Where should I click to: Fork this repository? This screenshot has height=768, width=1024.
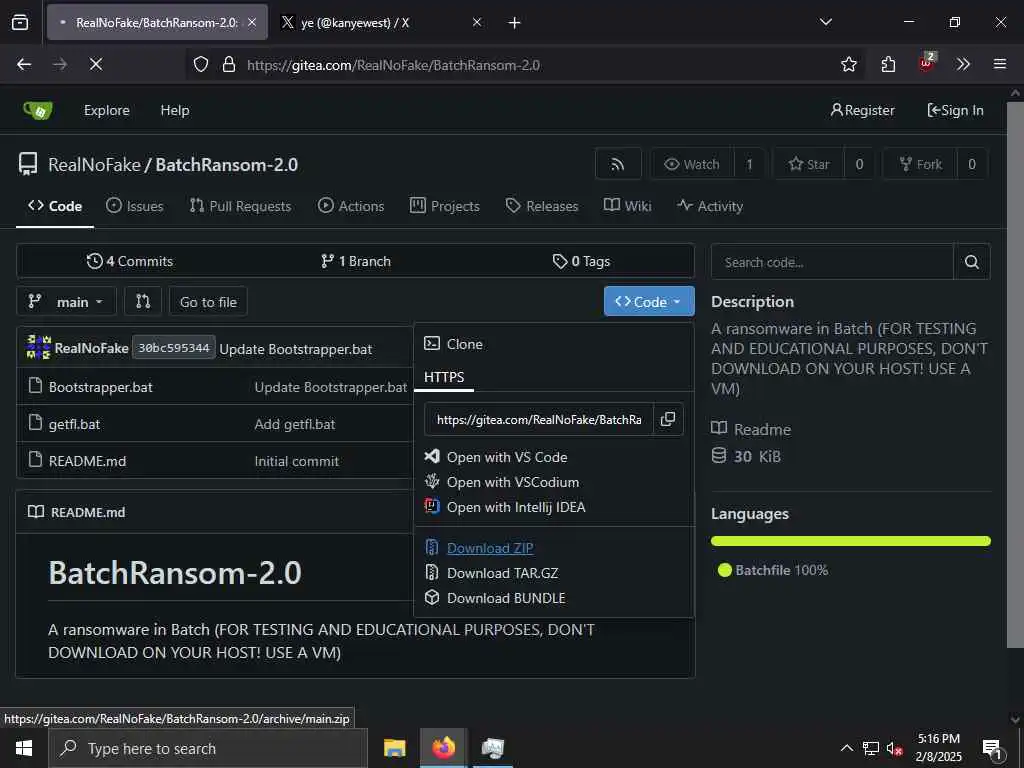[x=920, y=164]
